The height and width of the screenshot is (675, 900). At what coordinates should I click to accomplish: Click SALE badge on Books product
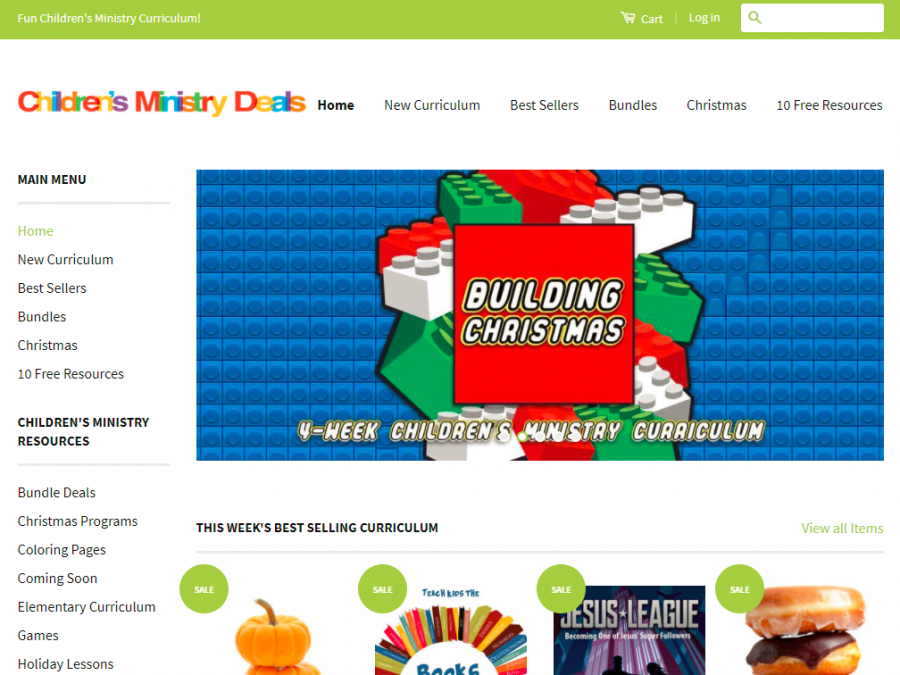tap(382, 589)
